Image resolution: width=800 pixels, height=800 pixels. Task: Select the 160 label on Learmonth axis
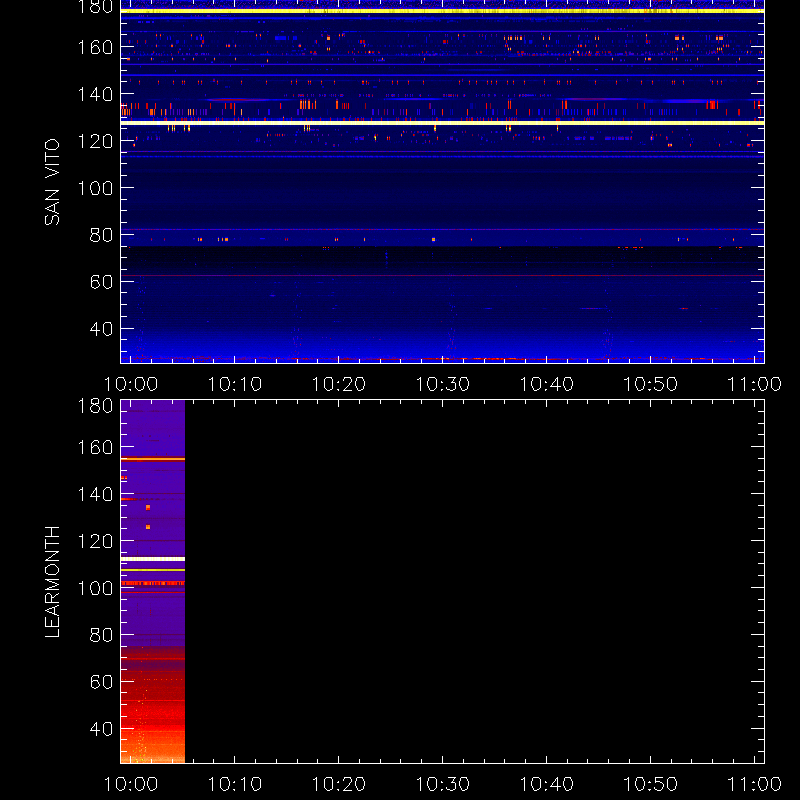pyautogui.click(x=95, y=447)
